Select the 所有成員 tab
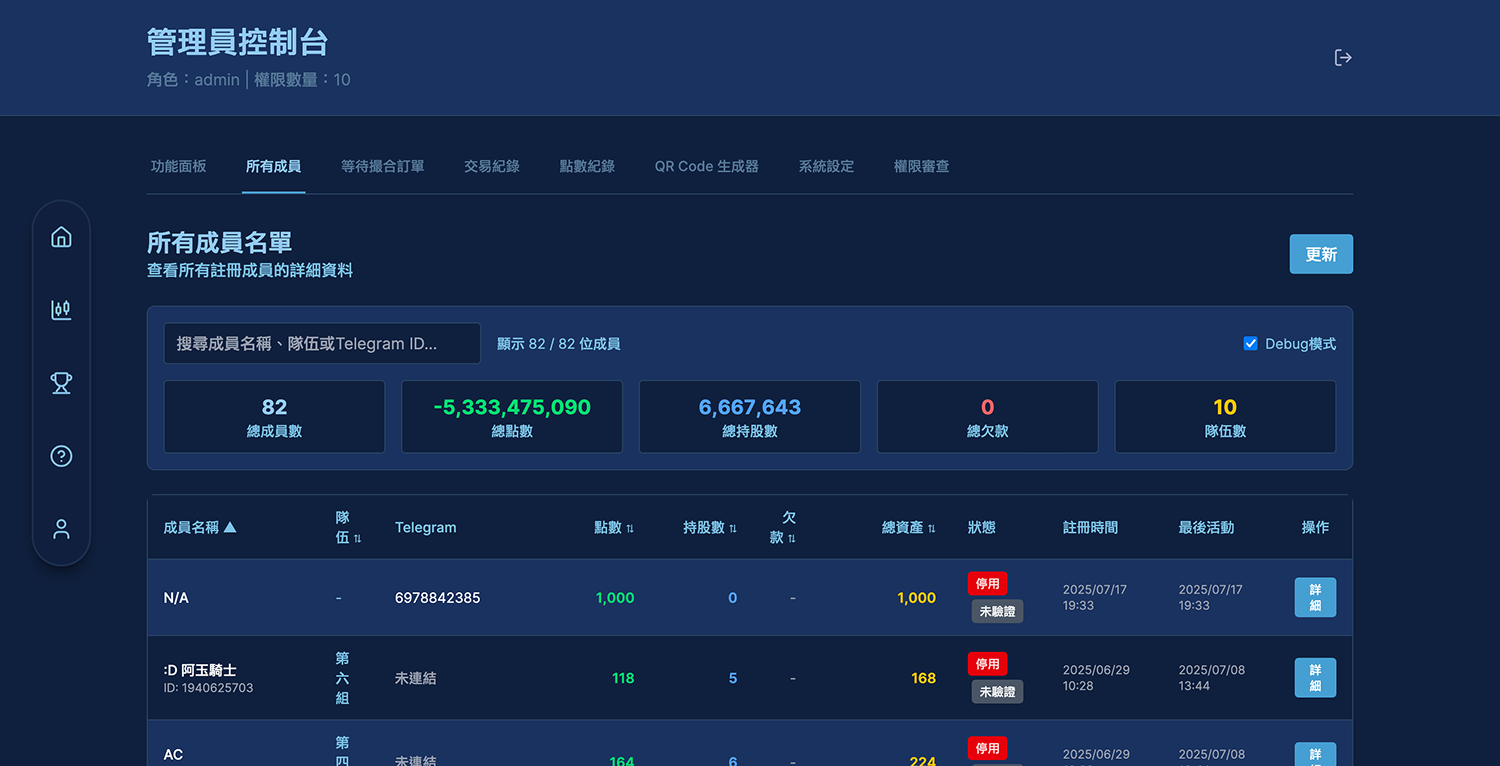 (274, 166)
